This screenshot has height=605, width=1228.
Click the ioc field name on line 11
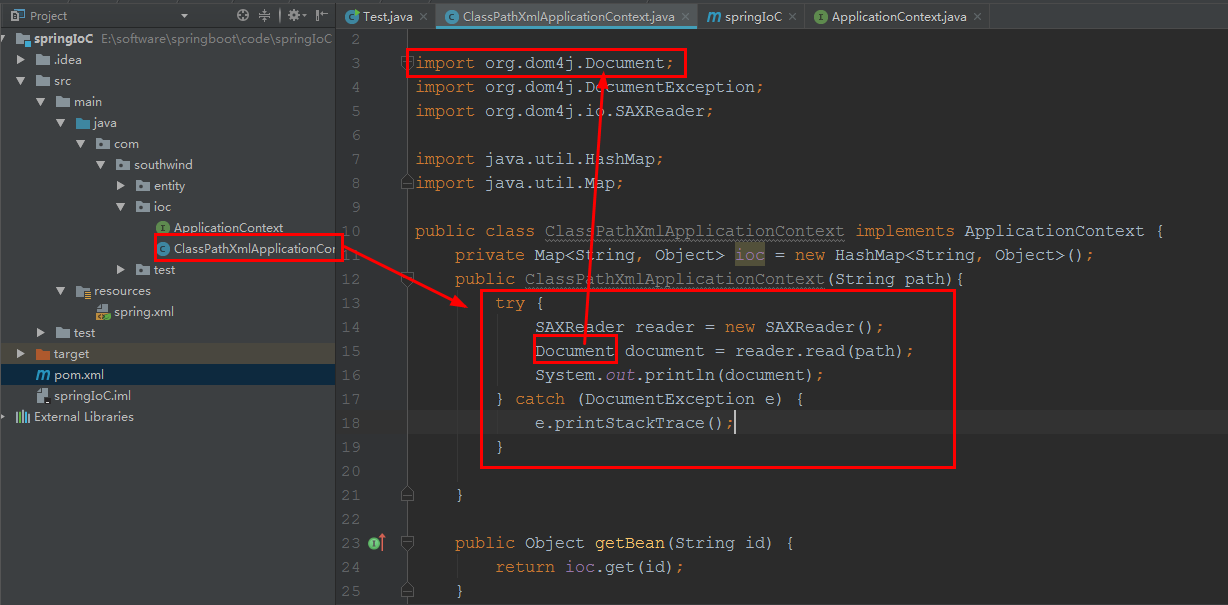(750, 255)
